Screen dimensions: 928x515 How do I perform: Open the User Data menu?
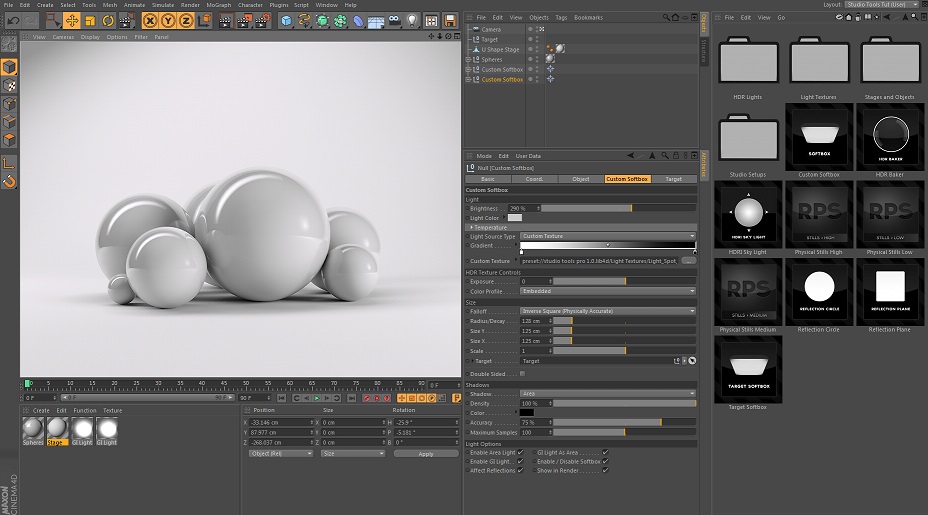528,156
